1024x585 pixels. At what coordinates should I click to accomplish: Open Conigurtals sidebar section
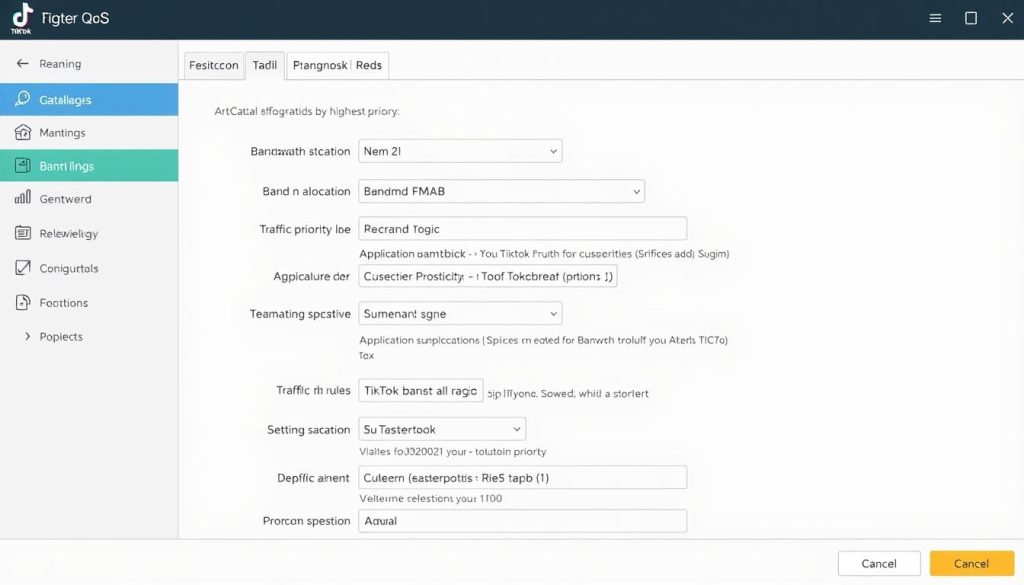(x=89, y=268)
